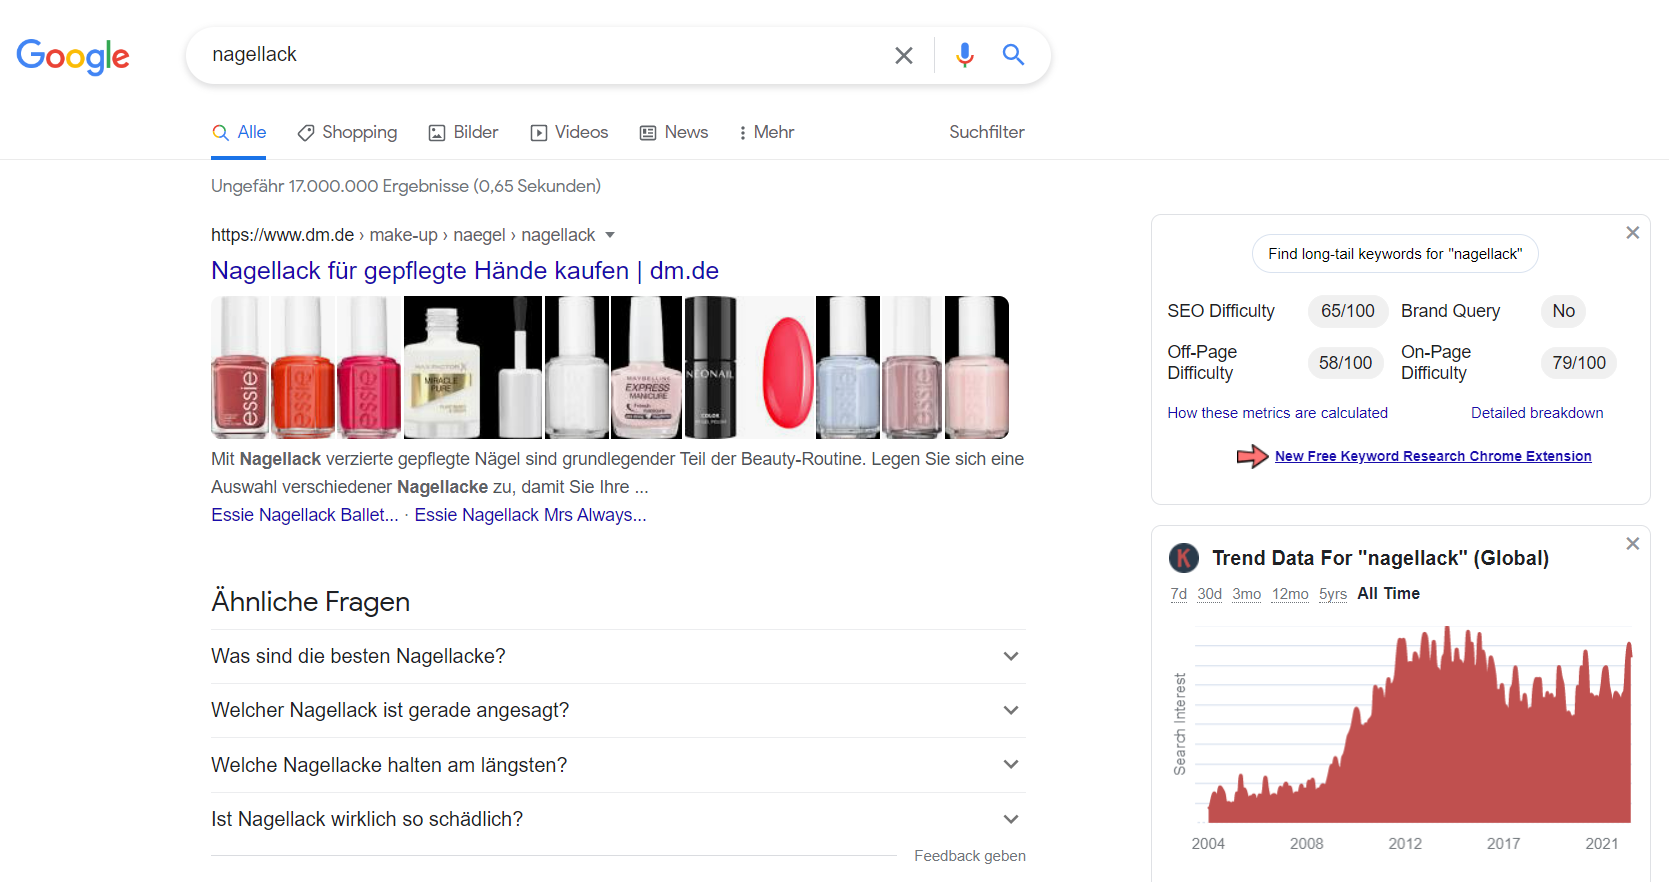Click the SEO Difficulty 65/100 score
This screenshot has height=882, width=1669.
click(x=1348, y=311)
